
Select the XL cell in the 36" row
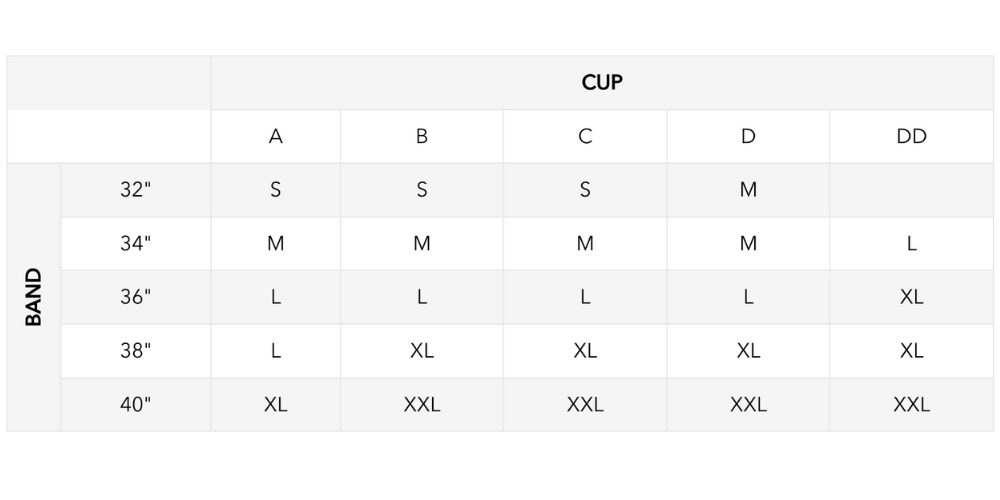point(912,297)
